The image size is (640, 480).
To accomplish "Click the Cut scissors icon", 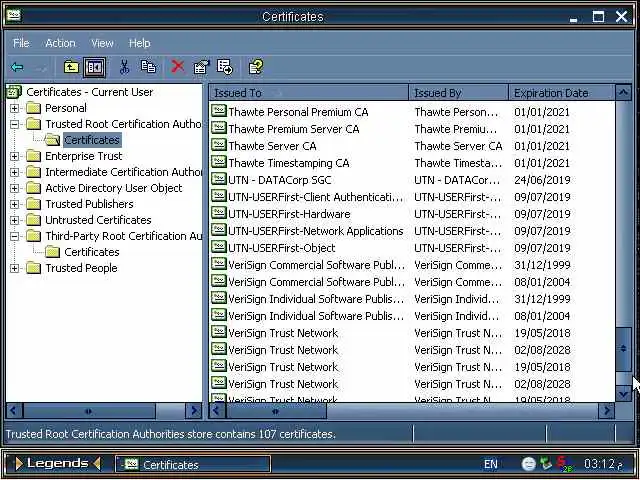I will [124, 67].
